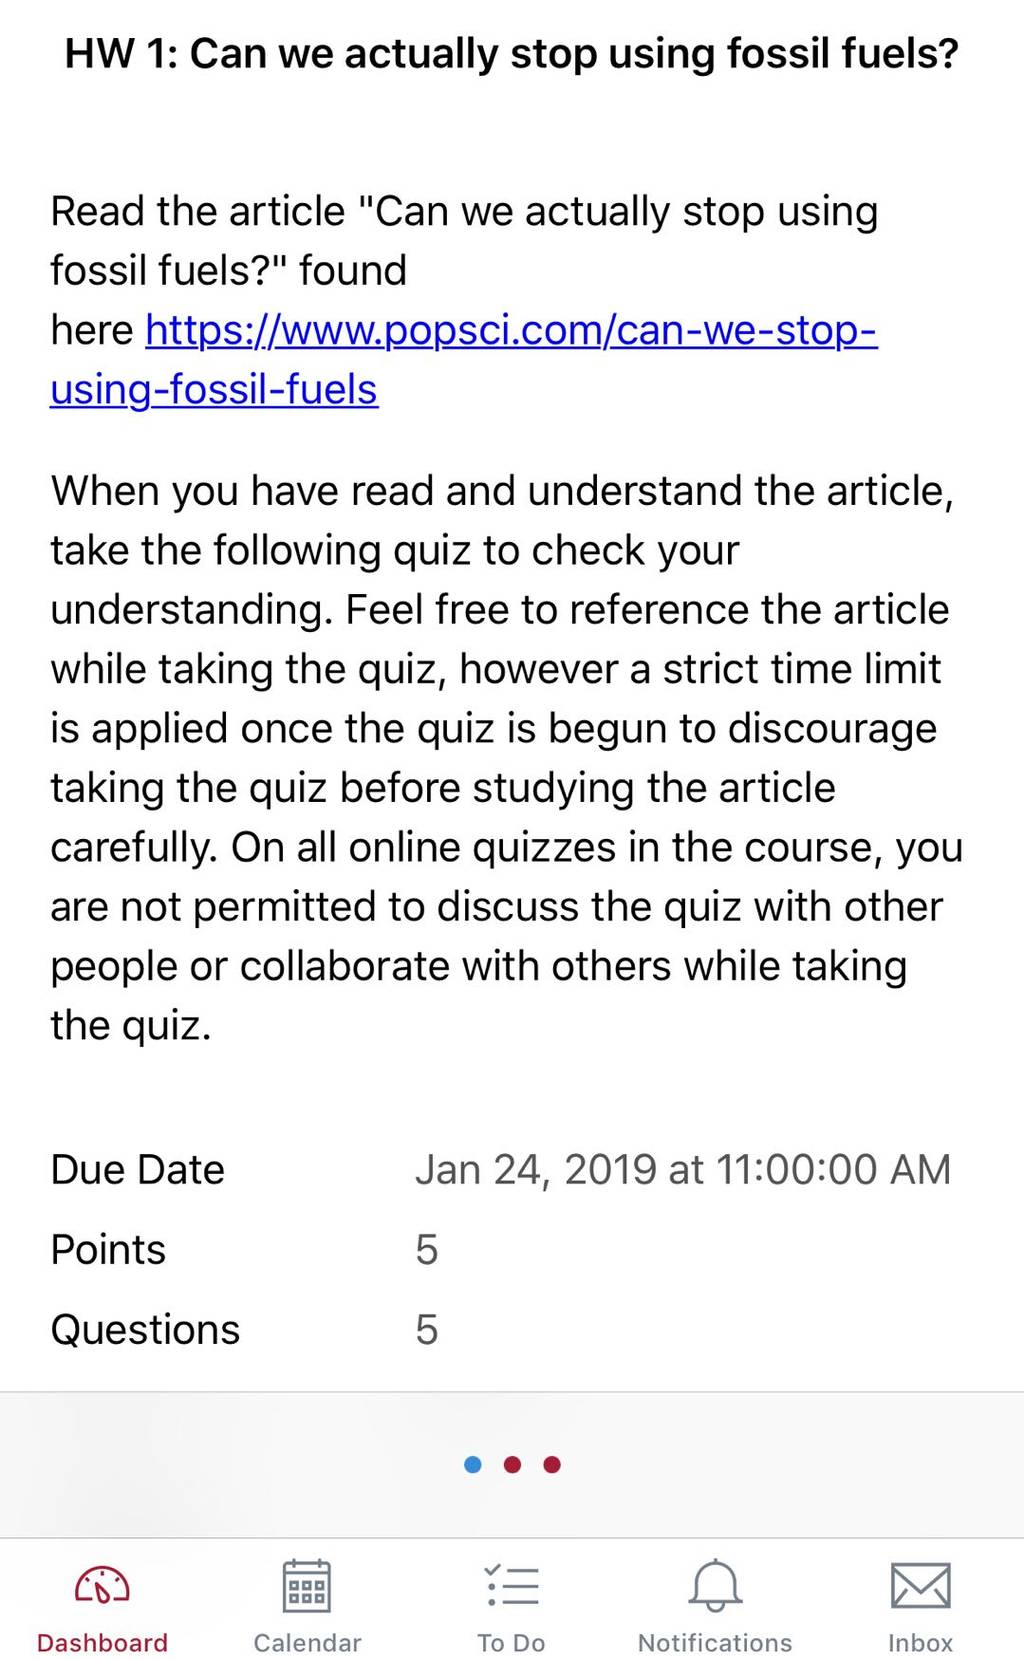The height and width of the screenshot is (1660, 1024).
Task: Open the Notifications bell icon
Action: [716, 1585]
